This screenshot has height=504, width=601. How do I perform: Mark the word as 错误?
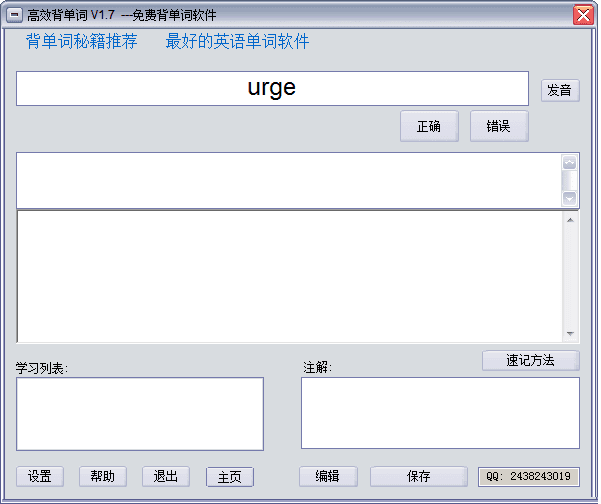498,126
